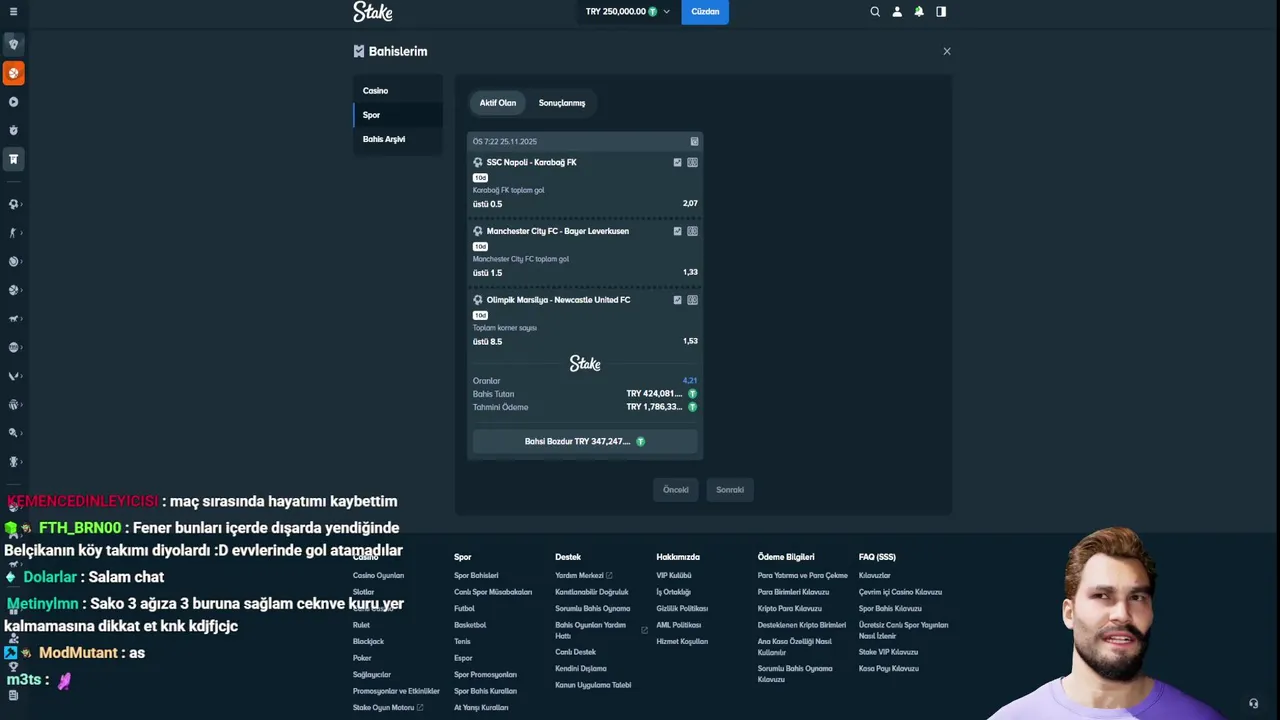
Task: Open Canlı Destek footer link
Action: coord(575,652)
